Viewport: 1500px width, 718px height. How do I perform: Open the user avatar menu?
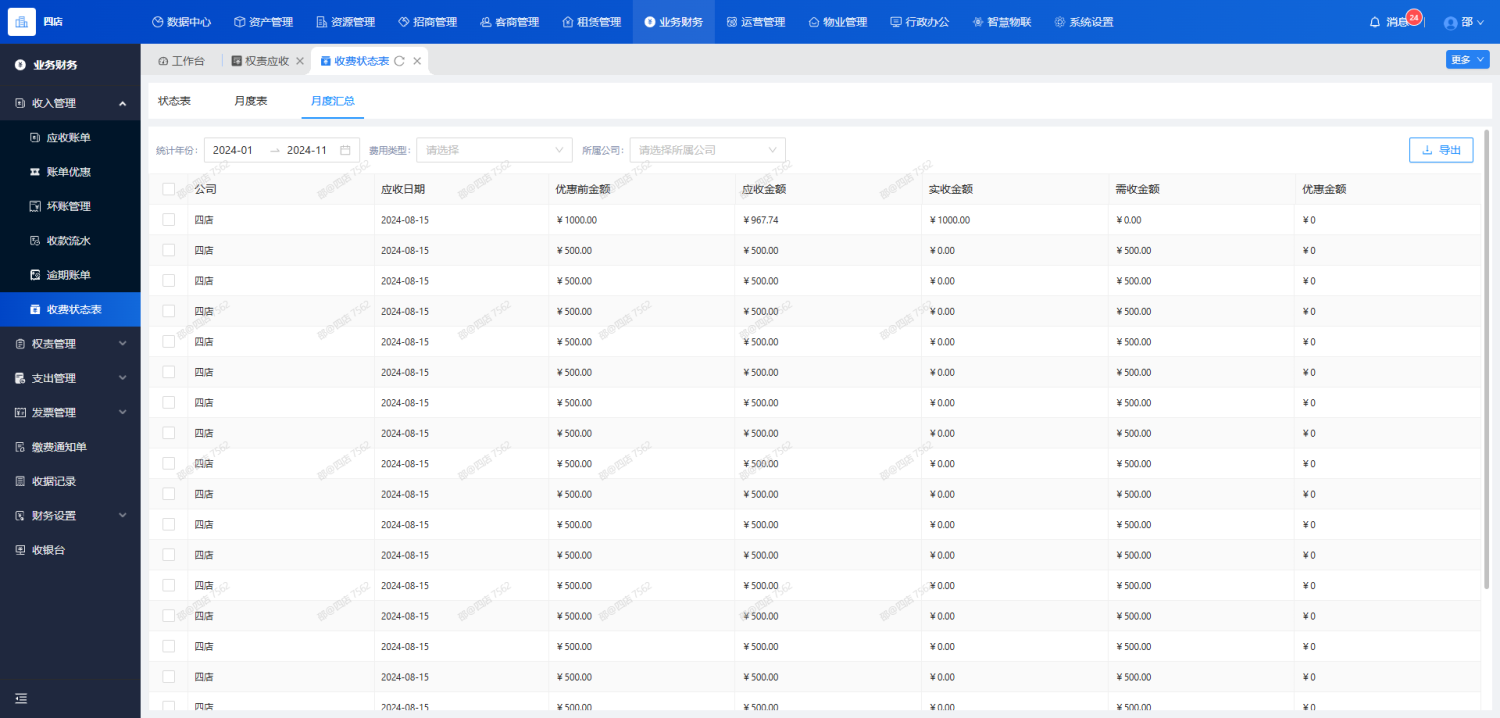[x=1464, y=22]
